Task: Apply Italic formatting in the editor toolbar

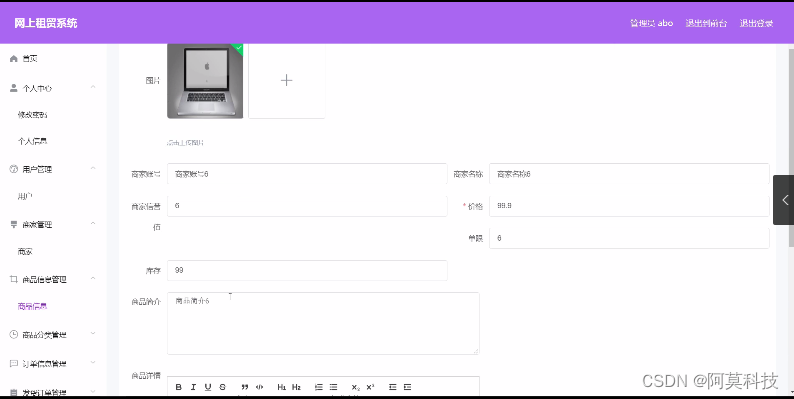Action: pos(193,387)
